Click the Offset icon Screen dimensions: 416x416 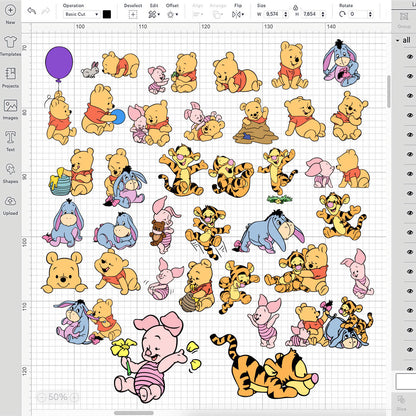click(x=170, y=14)
